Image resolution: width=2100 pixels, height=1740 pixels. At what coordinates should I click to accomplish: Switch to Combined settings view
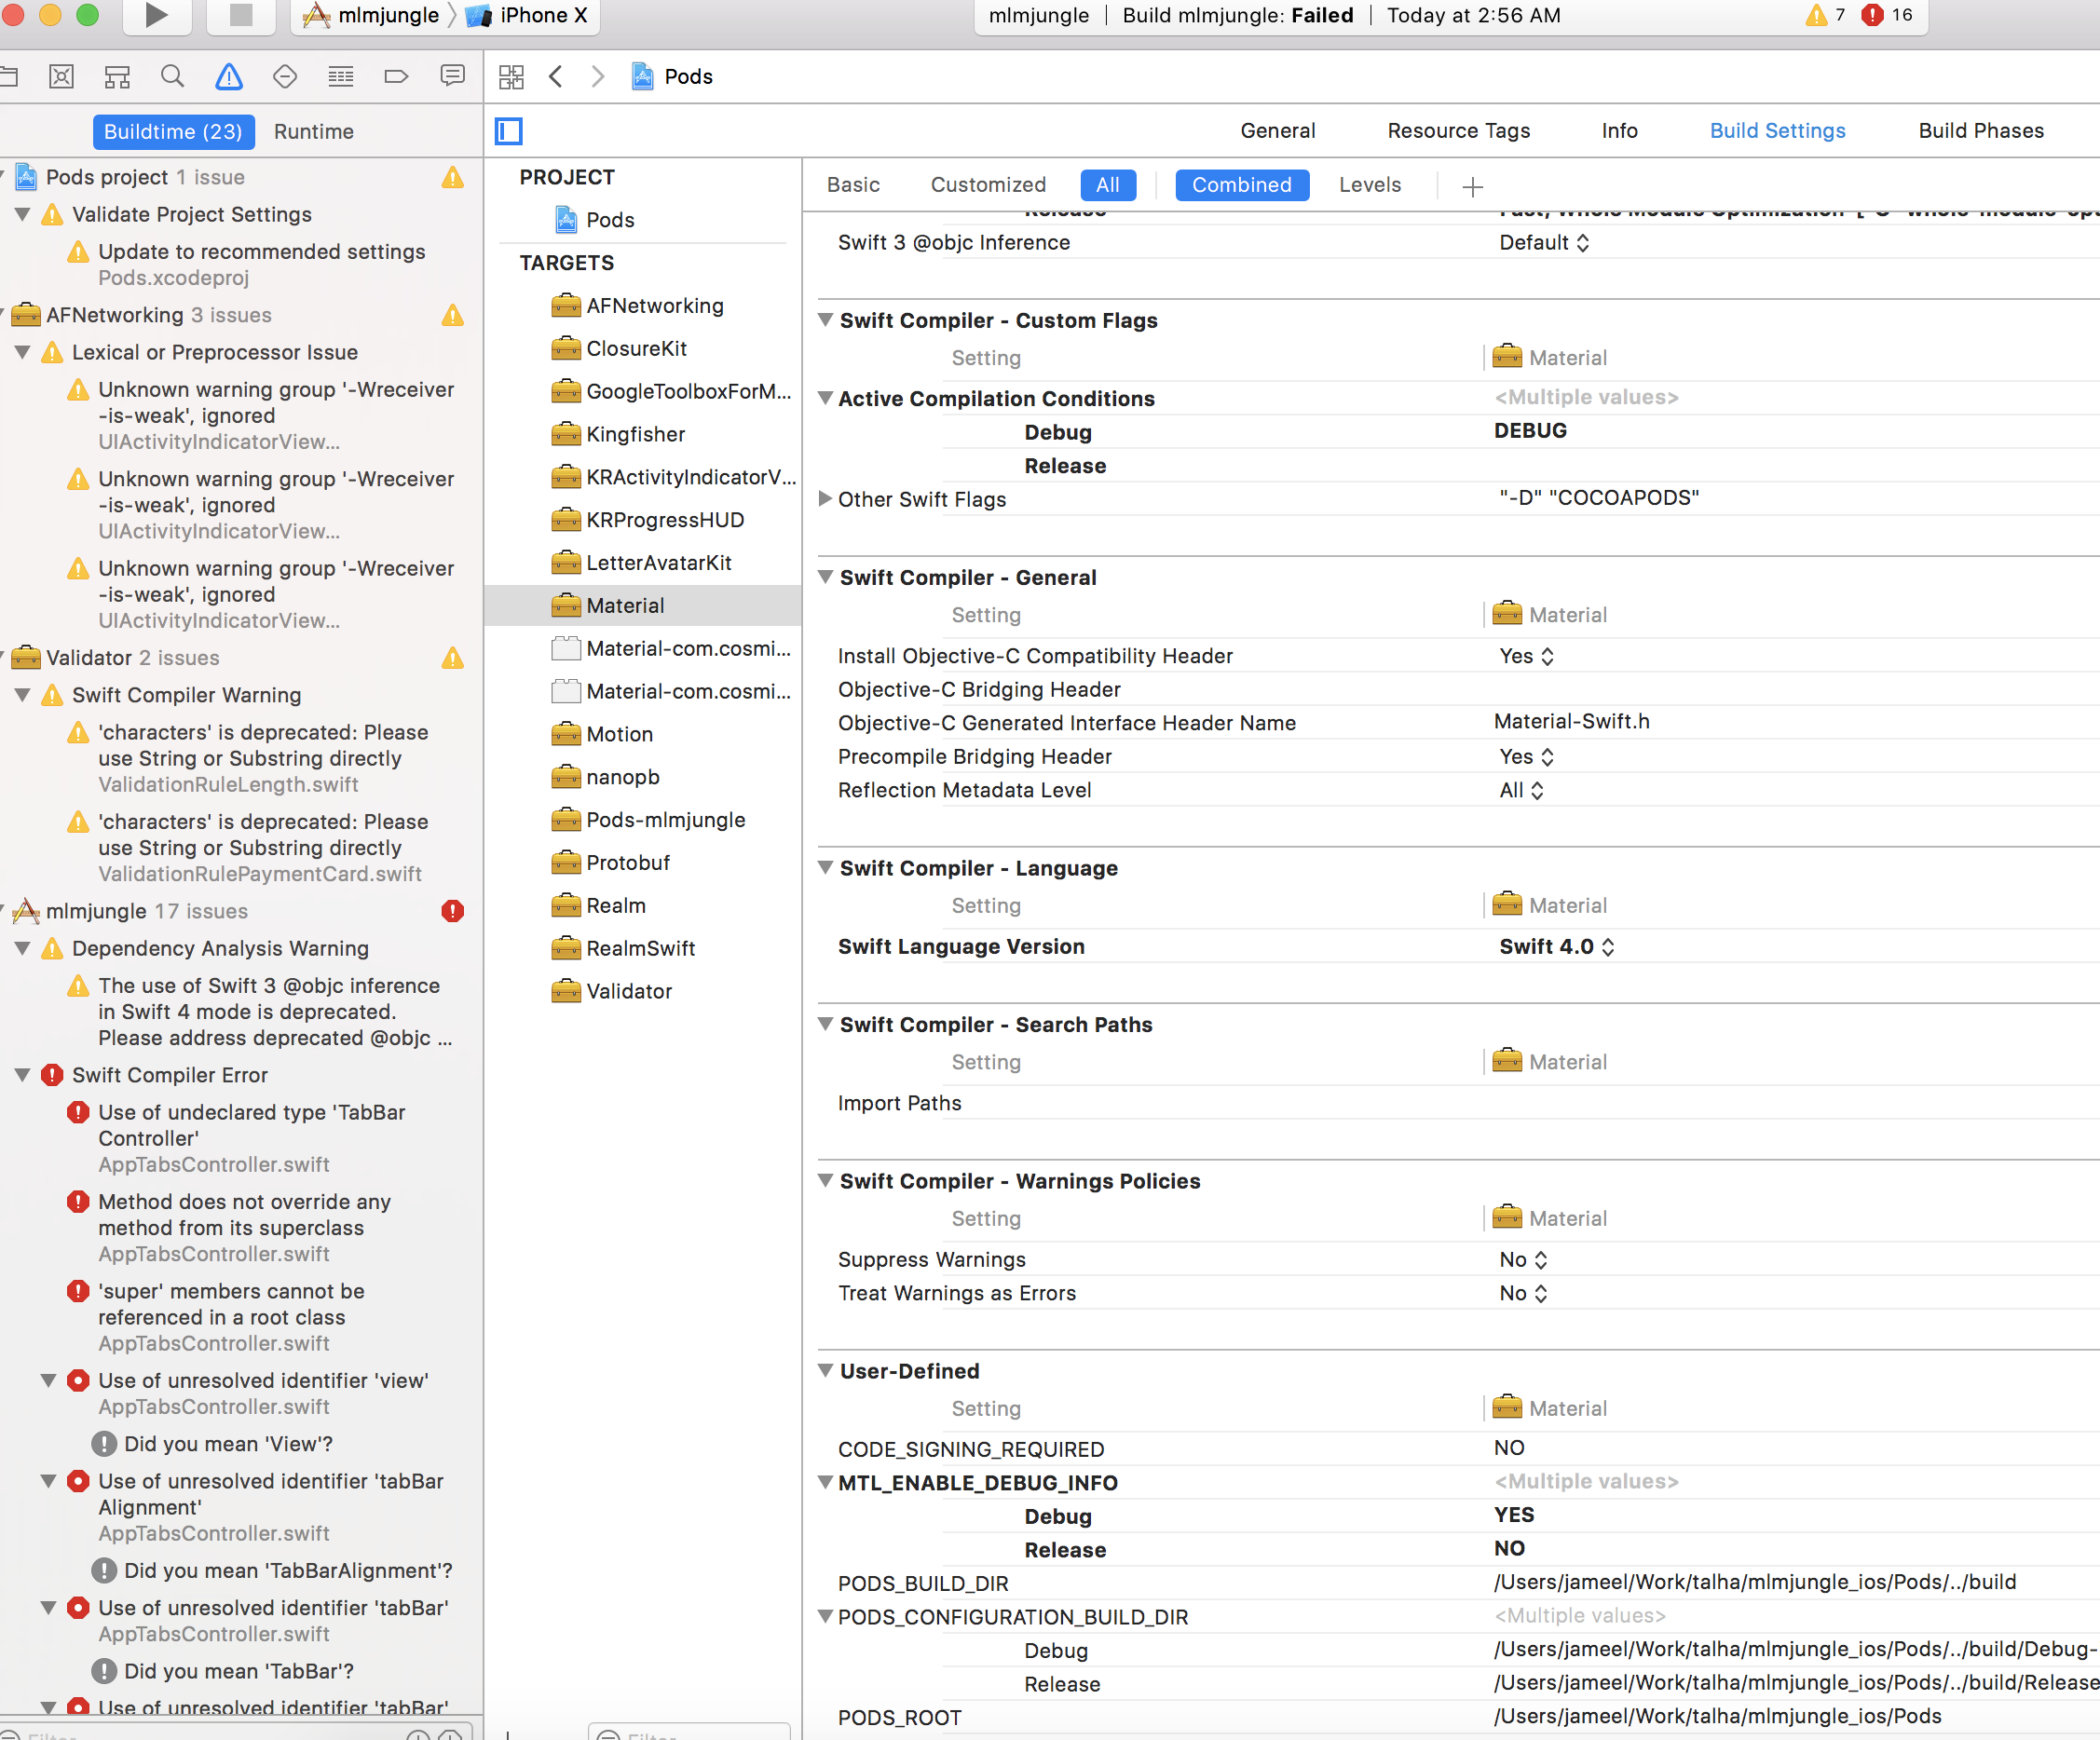pyautogui.click(x=1242, y=185)
